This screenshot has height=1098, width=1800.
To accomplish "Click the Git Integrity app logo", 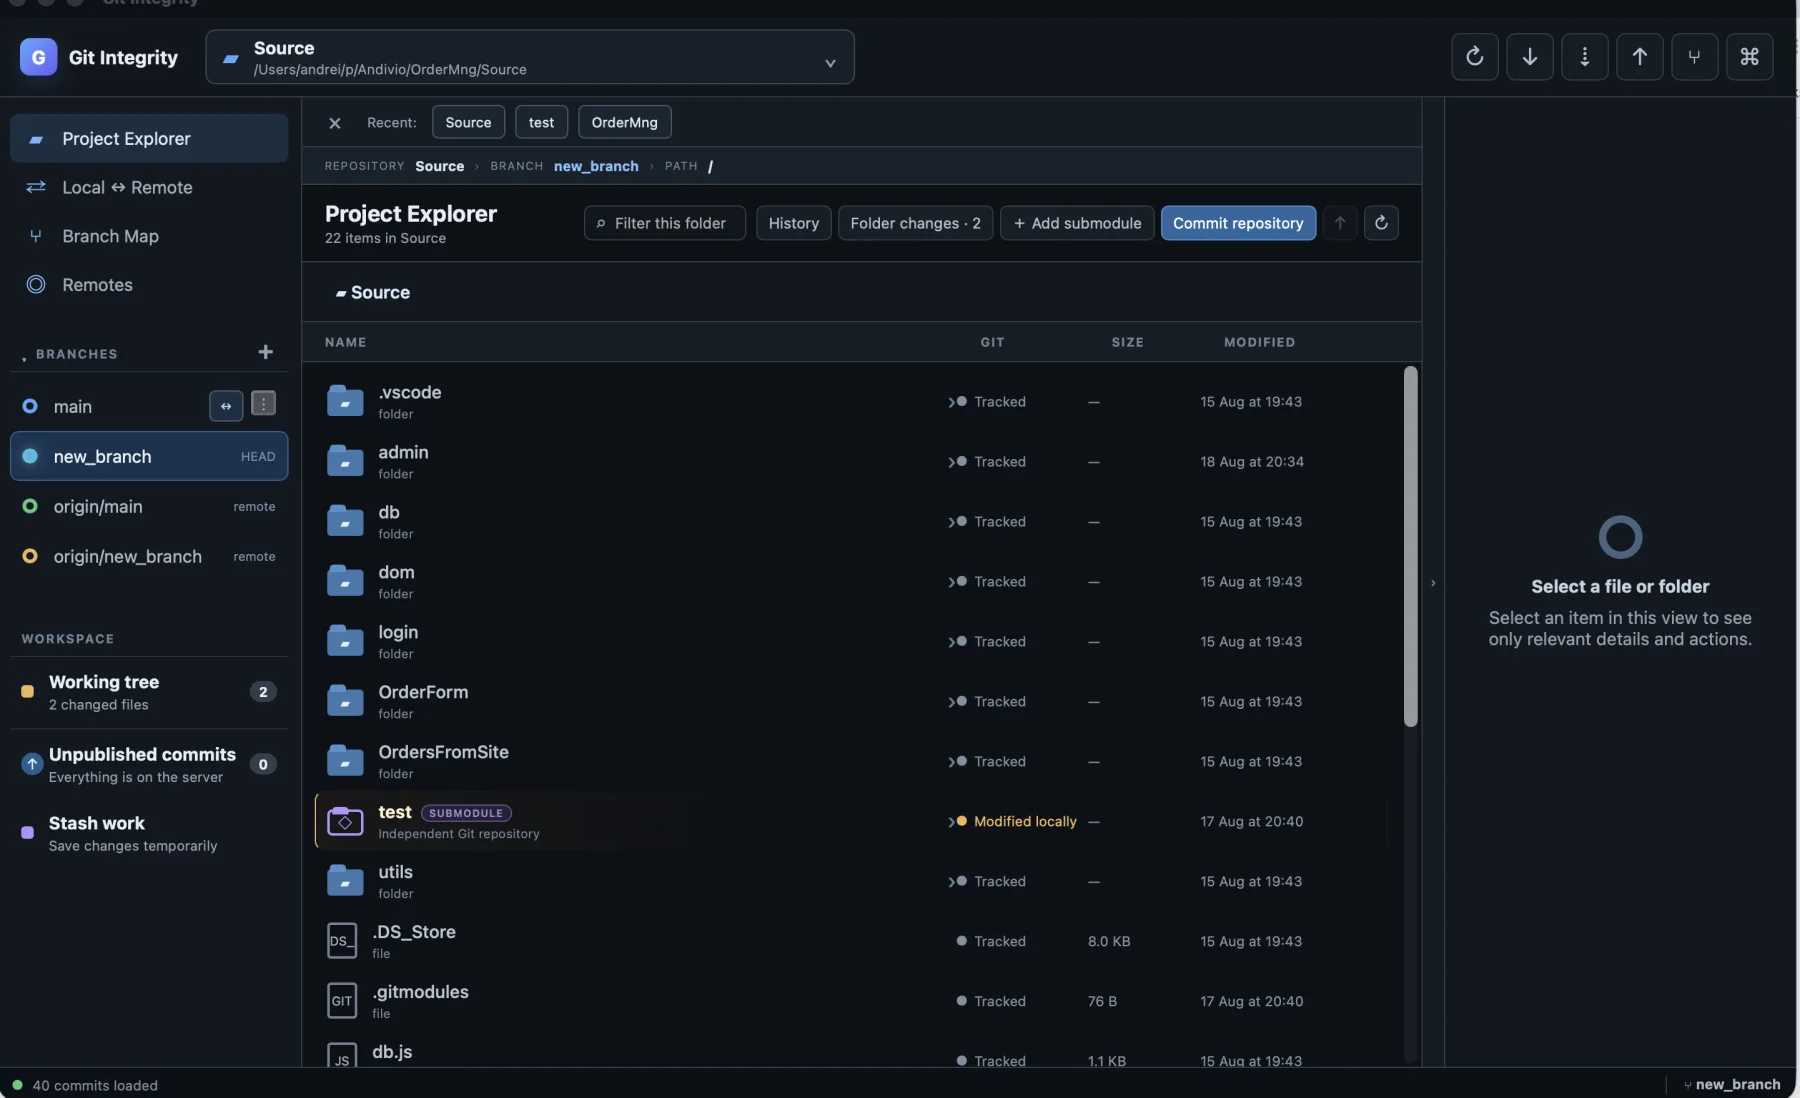I will [38, 57].
